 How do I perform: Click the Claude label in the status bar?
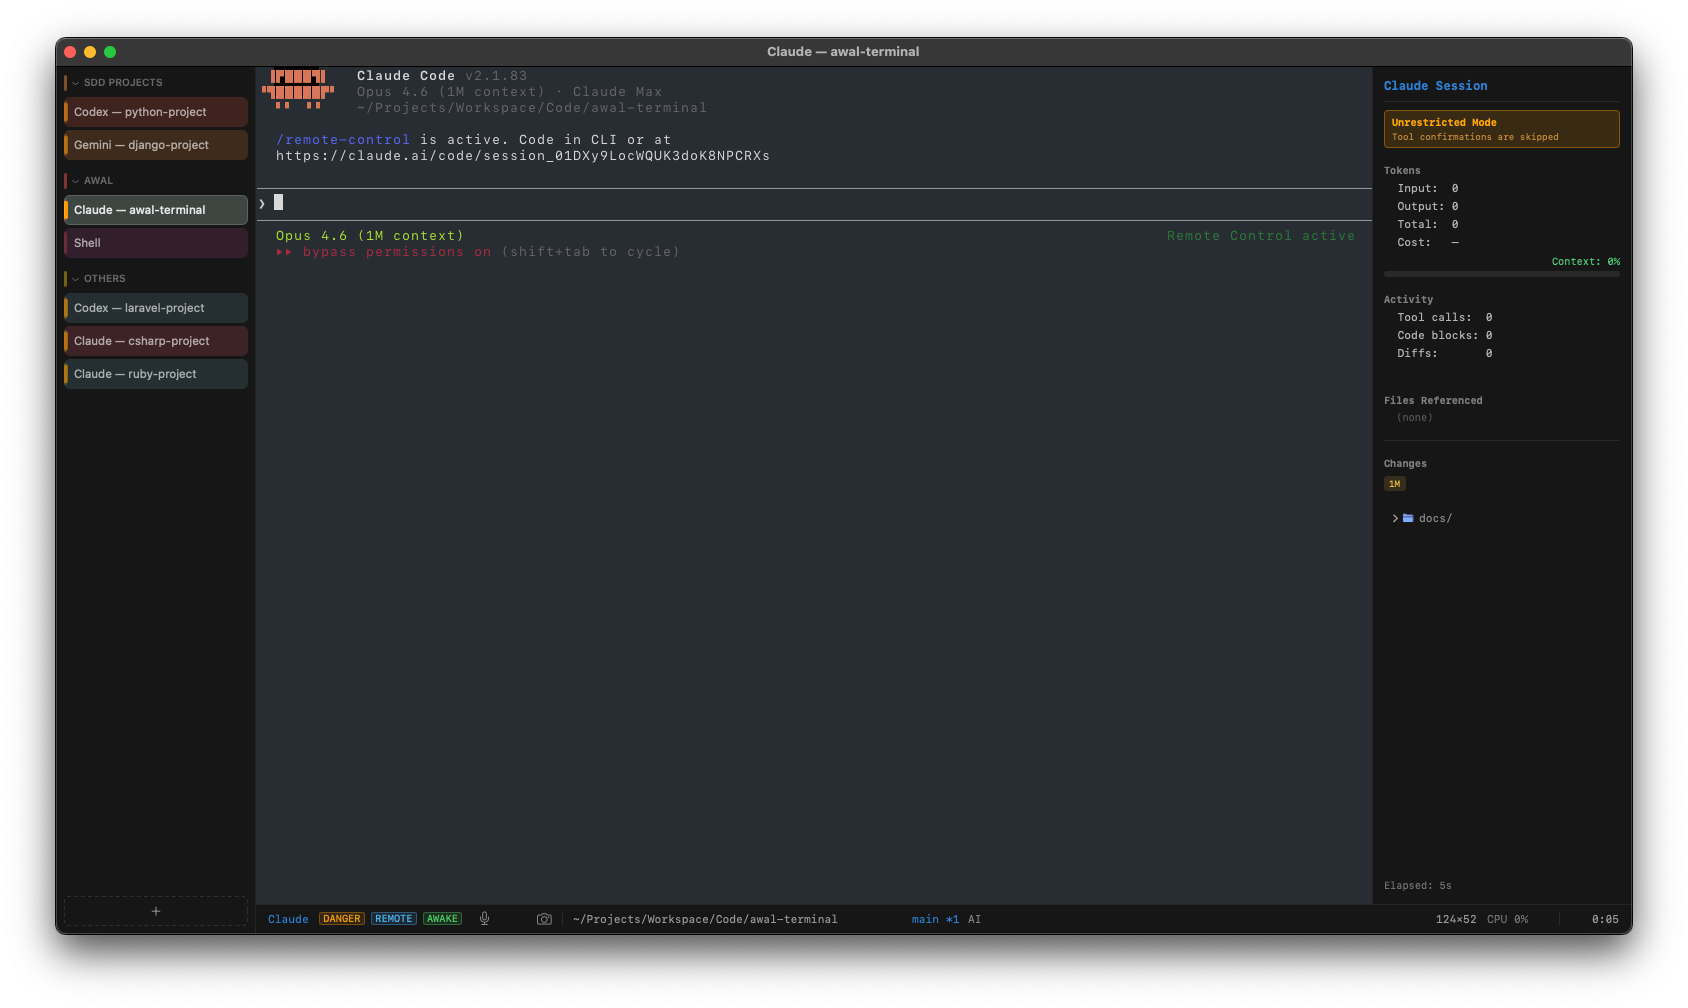(288, 918)
